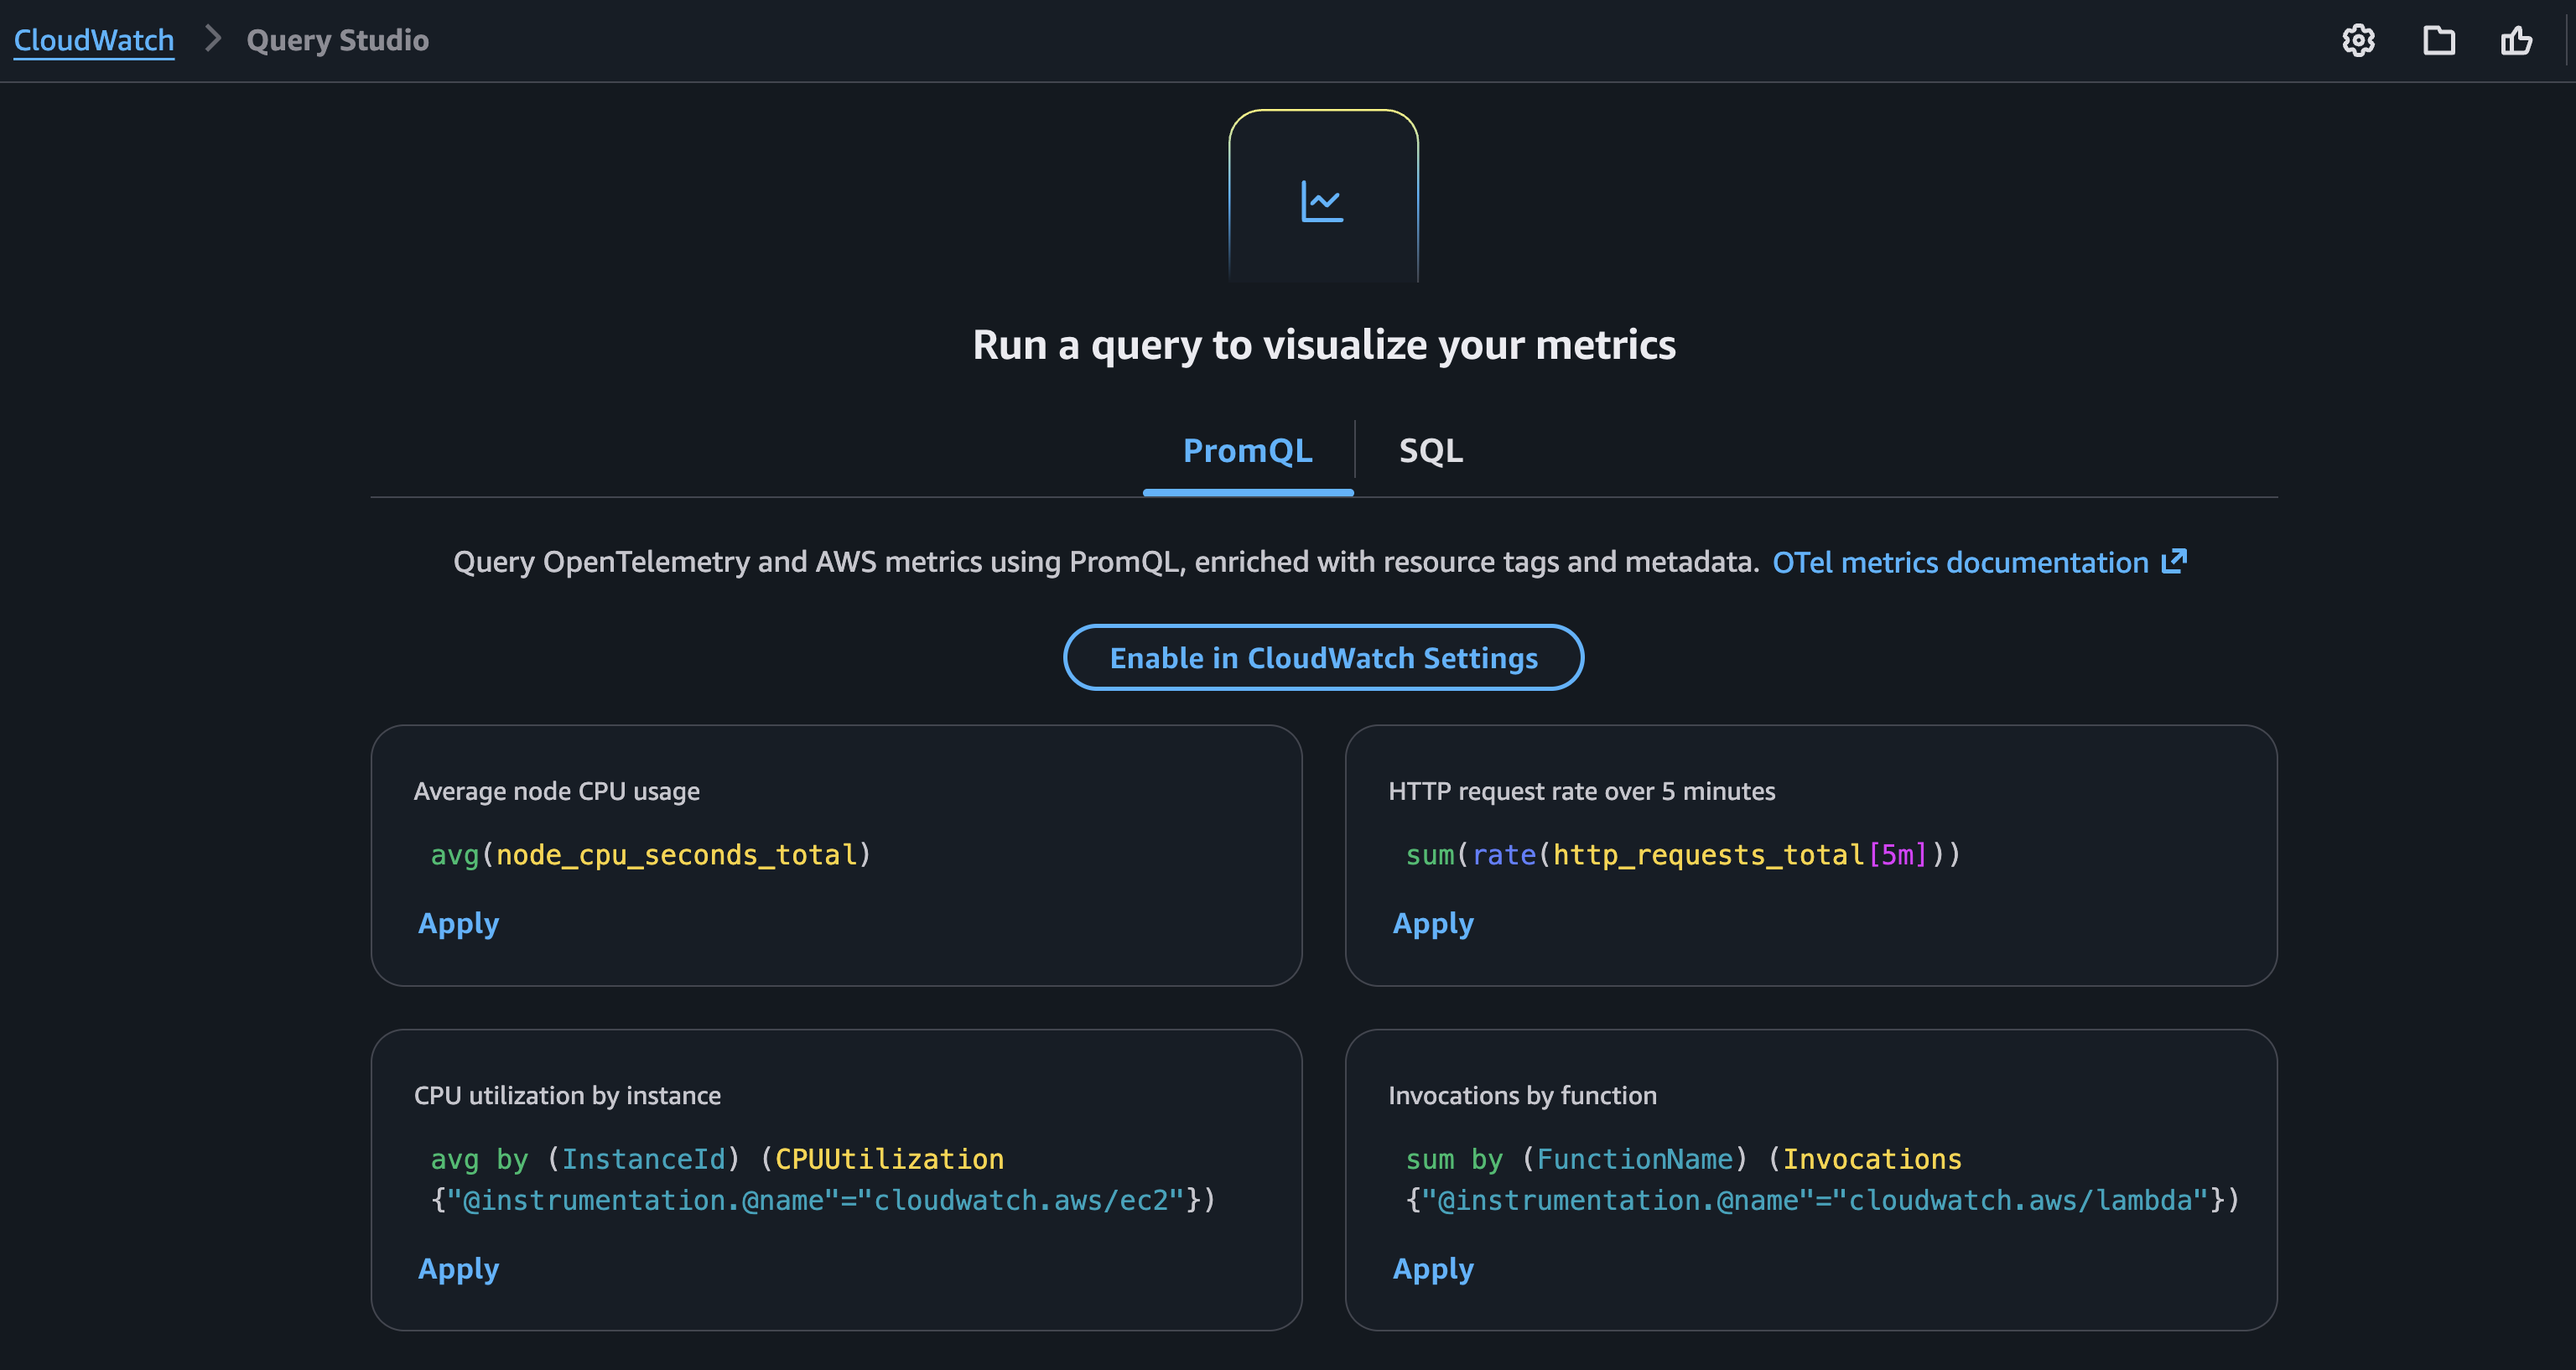The width and height of the screenshot is (2576, 1370).
Task: Select the PromQL tab
Action: pos(1247,451)
